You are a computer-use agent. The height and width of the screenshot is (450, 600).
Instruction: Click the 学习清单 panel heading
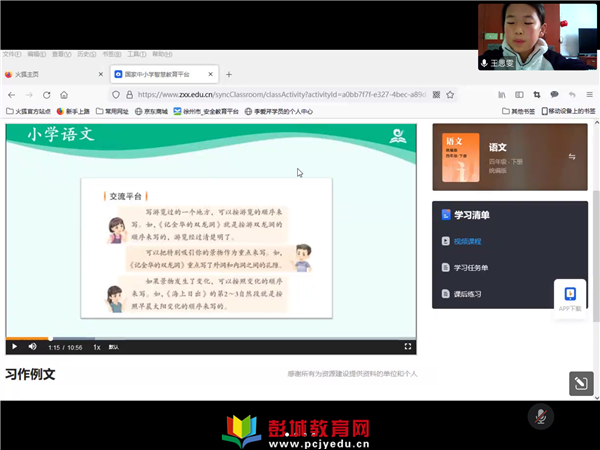[472, 215]
